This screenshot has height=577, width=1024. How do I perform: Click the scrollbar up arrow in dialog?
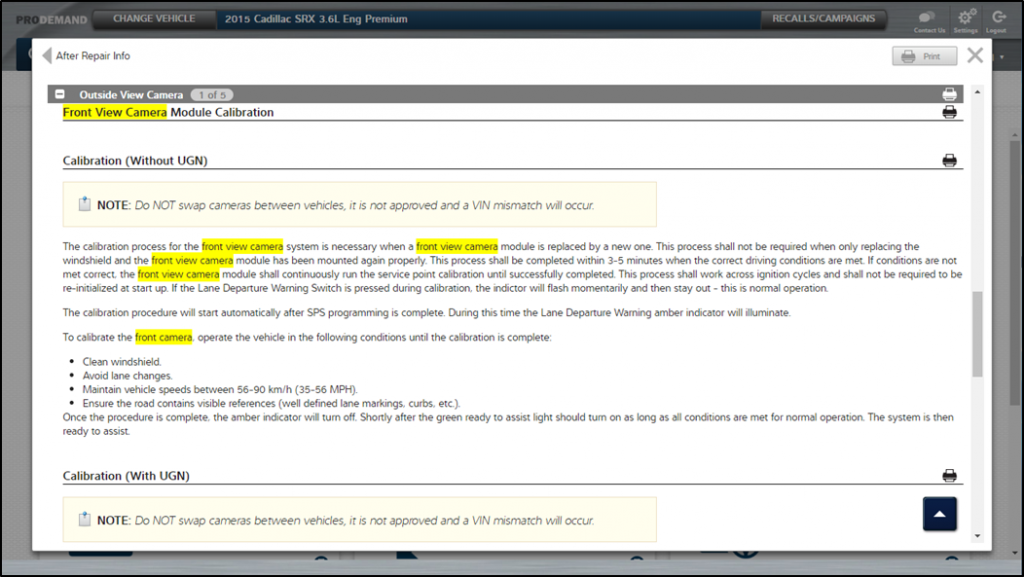977,92
